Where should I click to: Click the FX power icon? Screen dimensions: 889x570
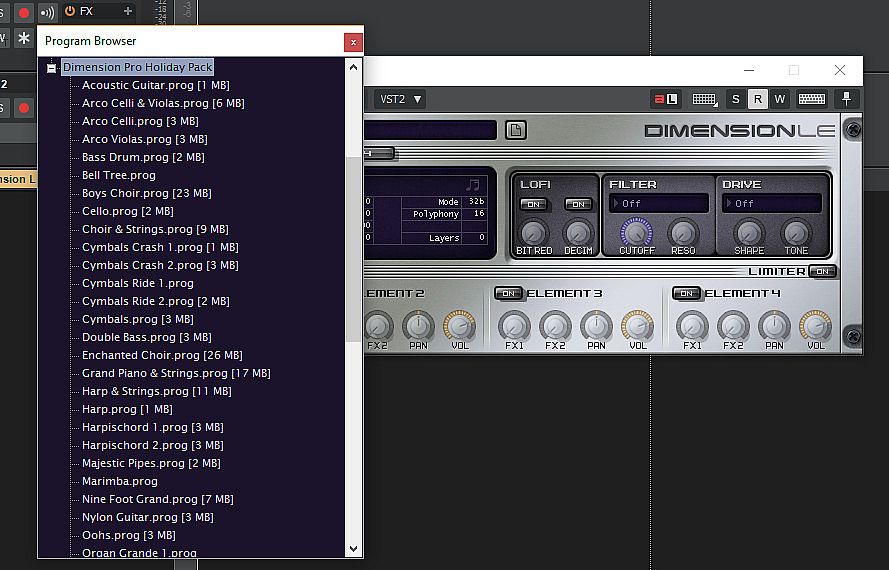coord(69,11)
